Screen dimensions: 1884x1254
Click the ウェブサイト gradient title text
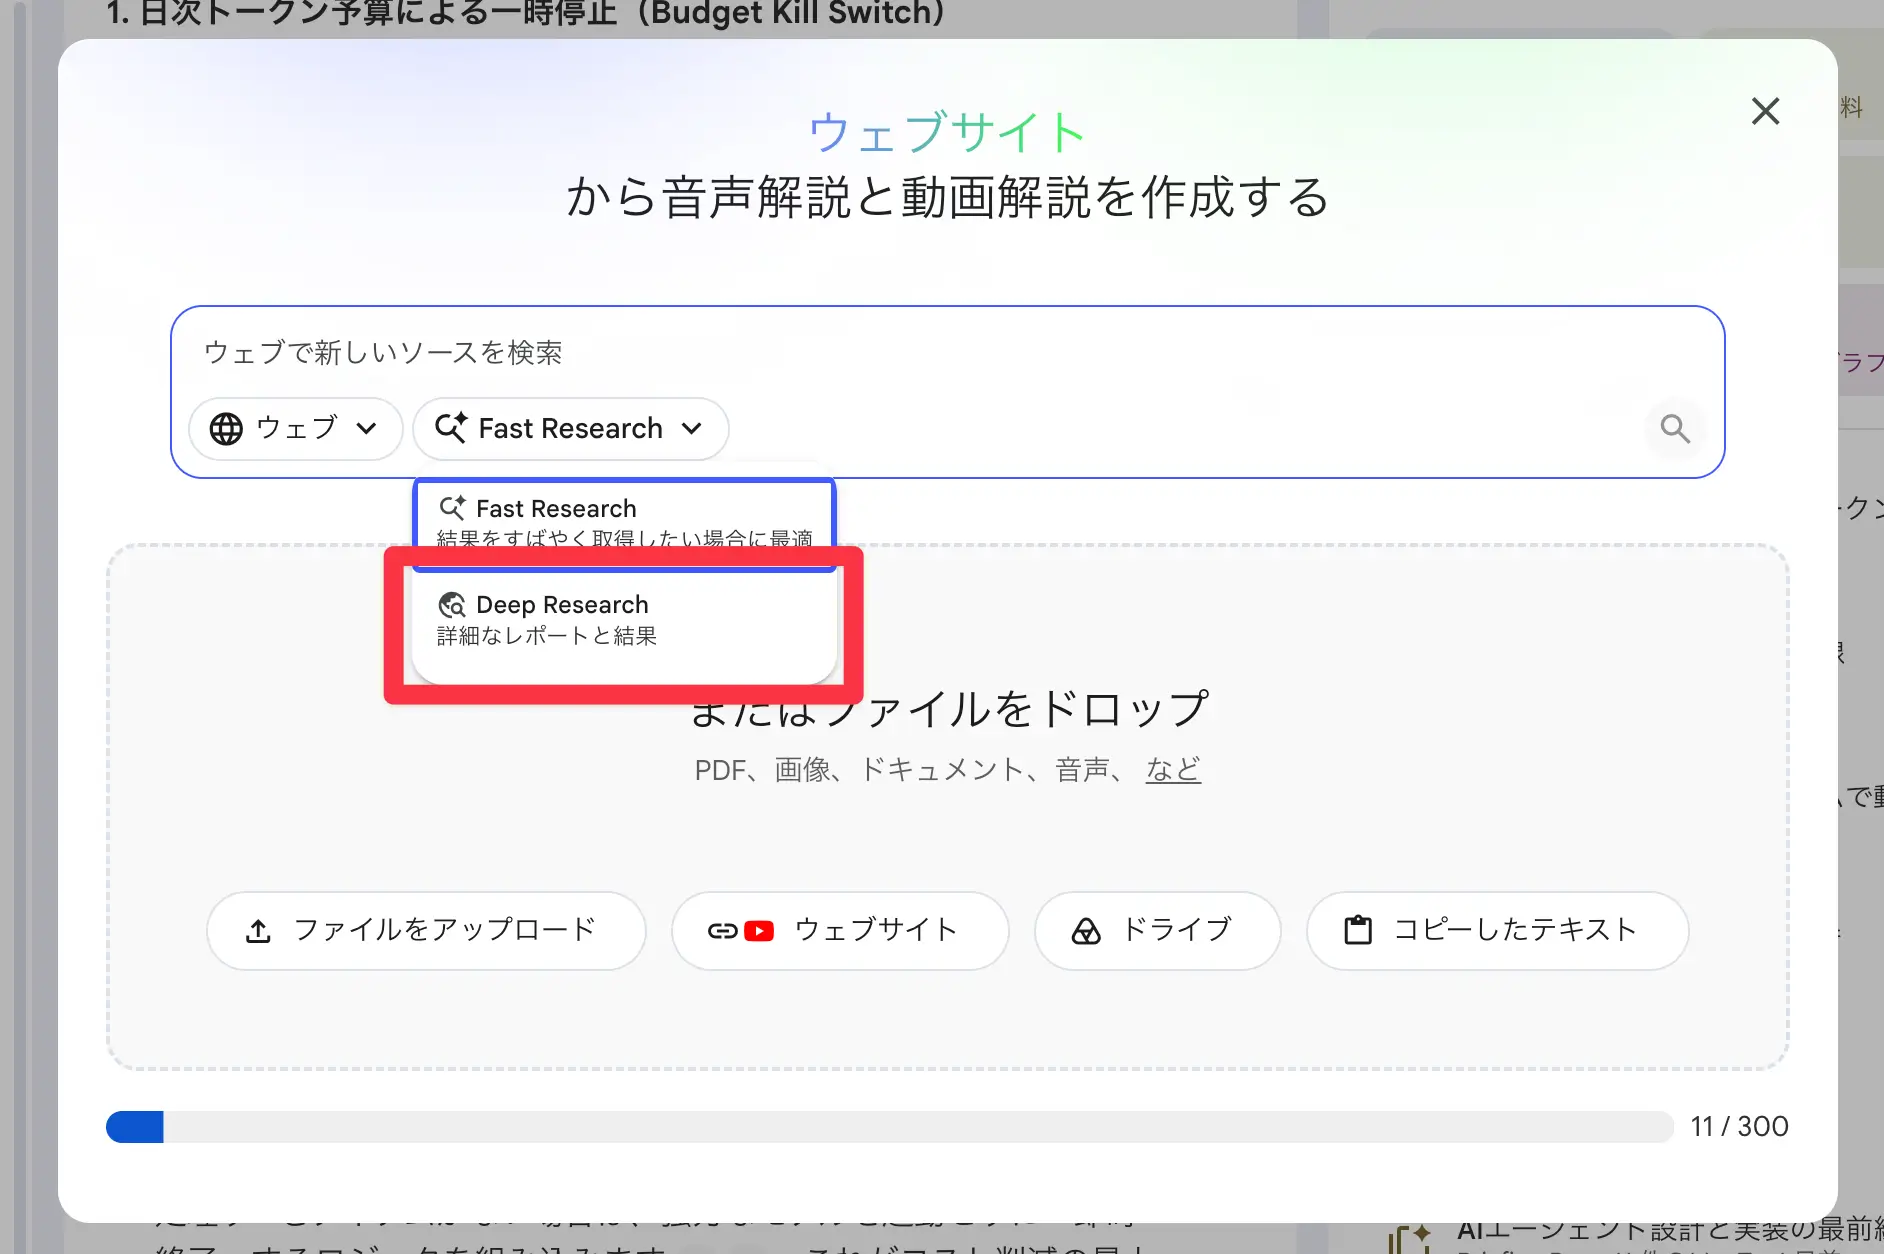click(x=947, y=132)
